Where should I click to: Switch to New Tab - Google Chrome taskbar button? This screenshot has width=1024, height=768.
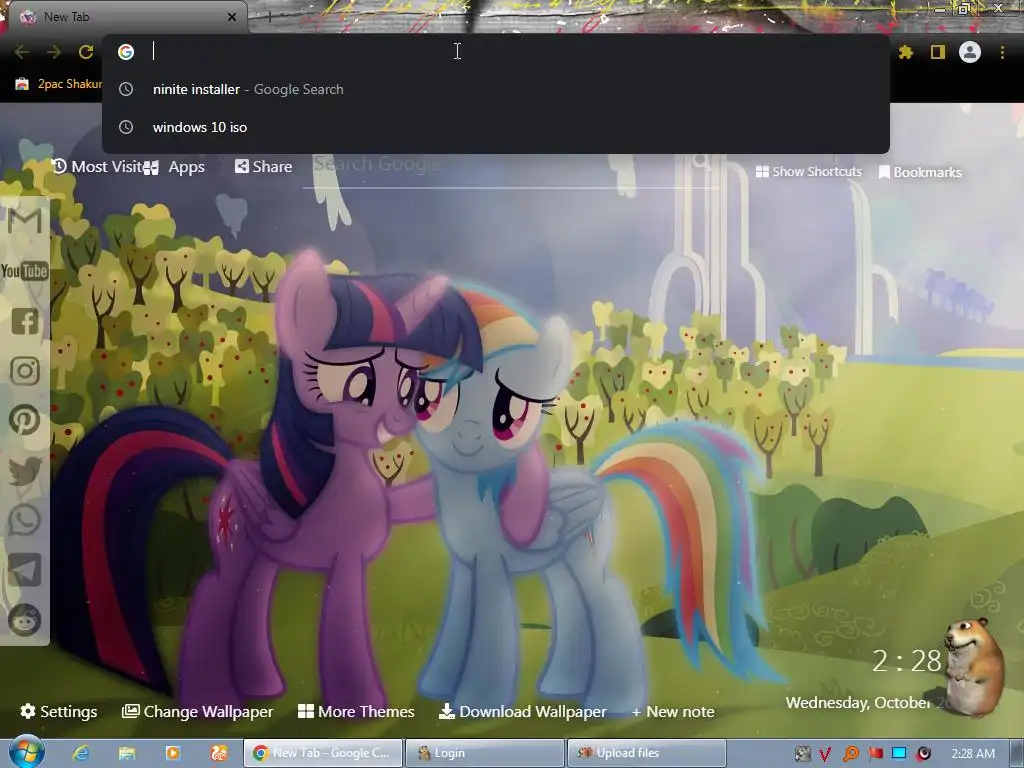[x=323, y=753]
